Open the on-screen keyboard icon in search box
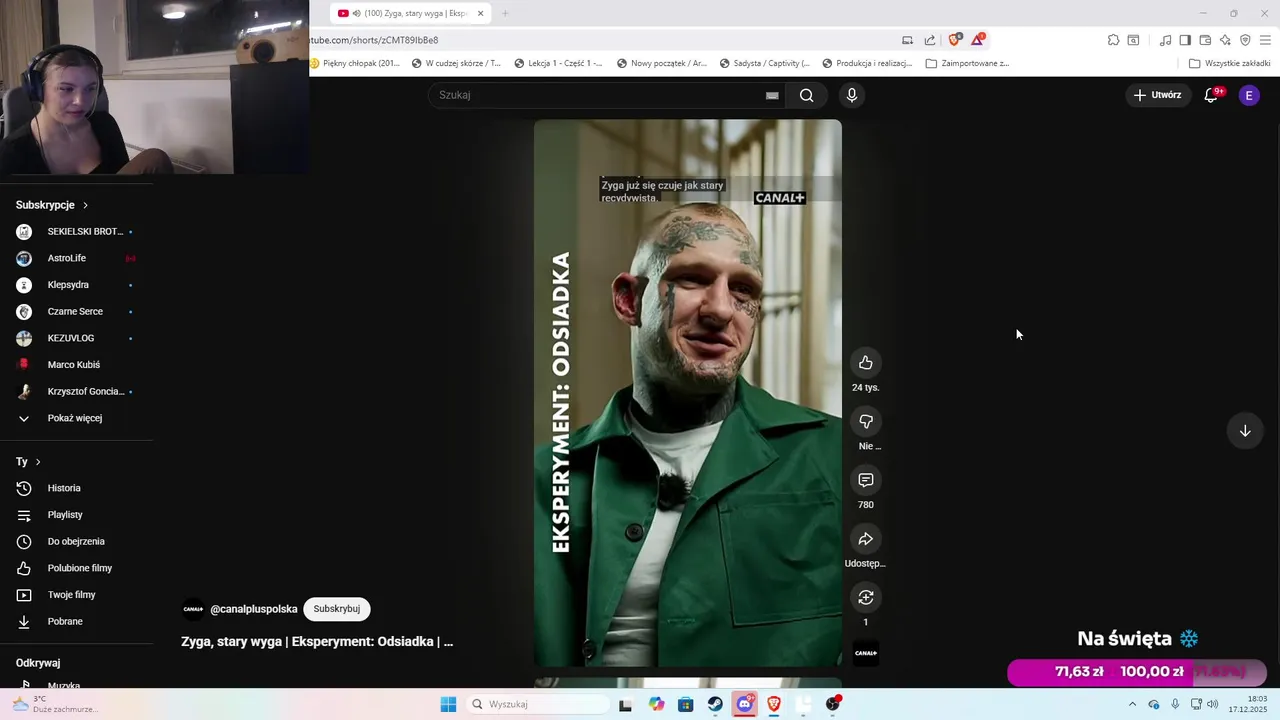This screenshot has height=720, width=1280. point(772,95)
